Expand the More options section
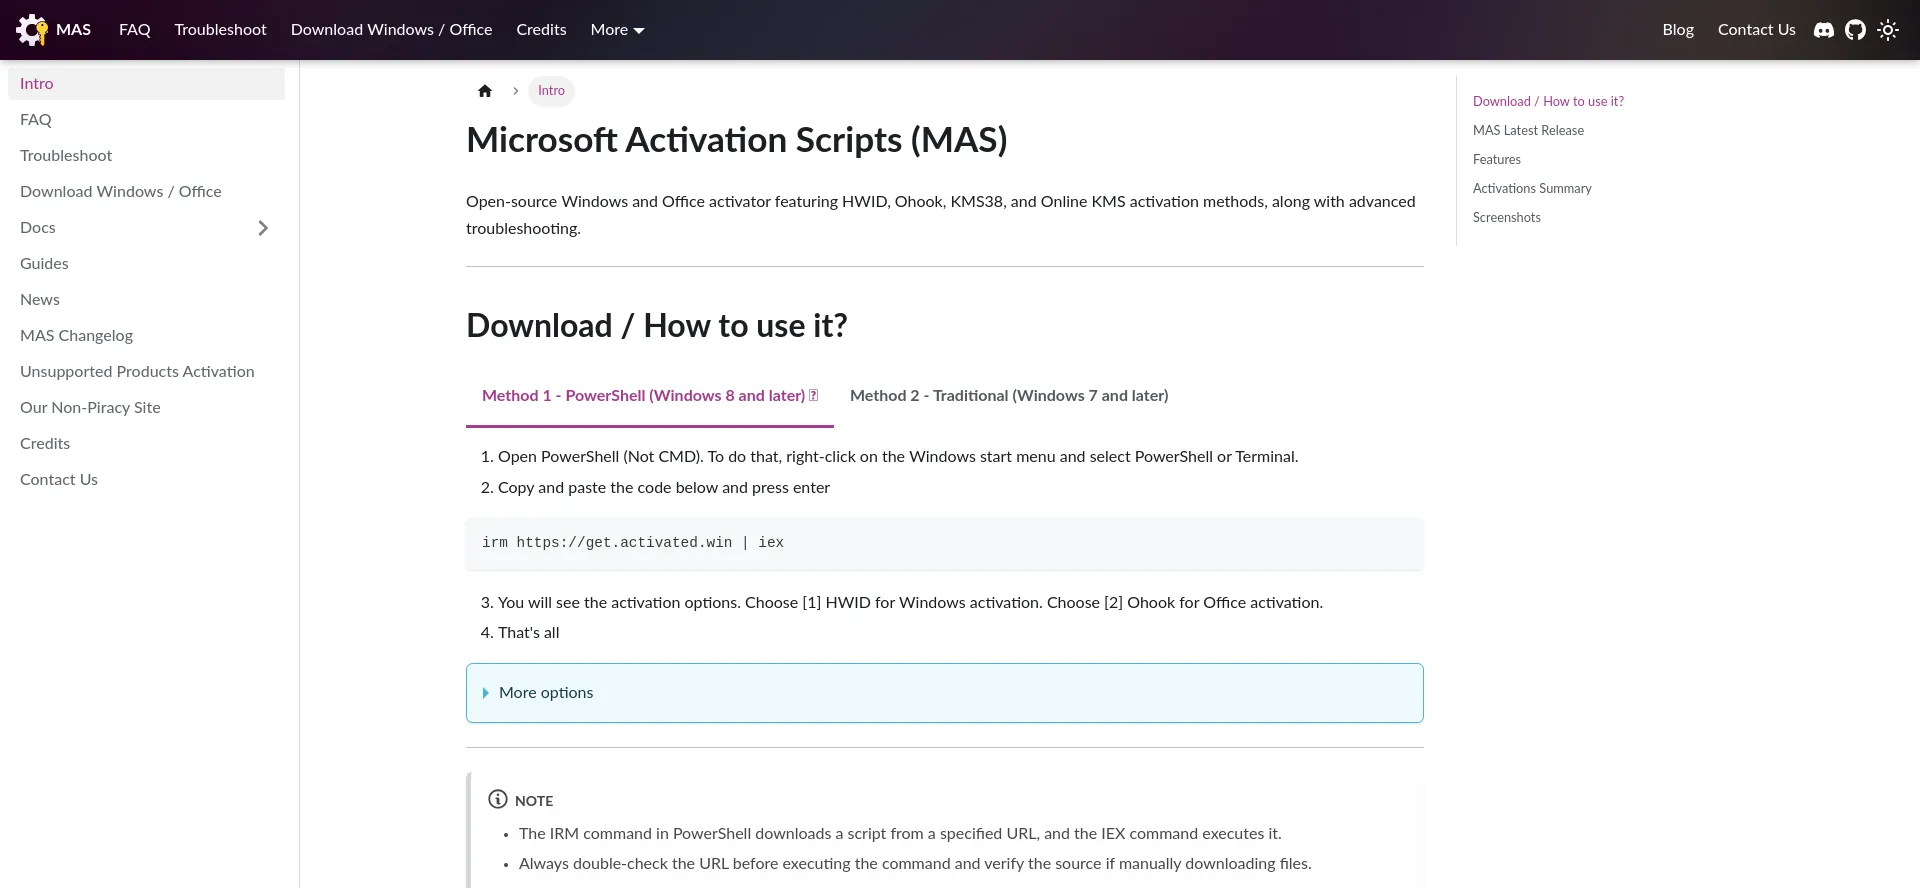This screenshot has height=888, width=1920. [944, 693]
